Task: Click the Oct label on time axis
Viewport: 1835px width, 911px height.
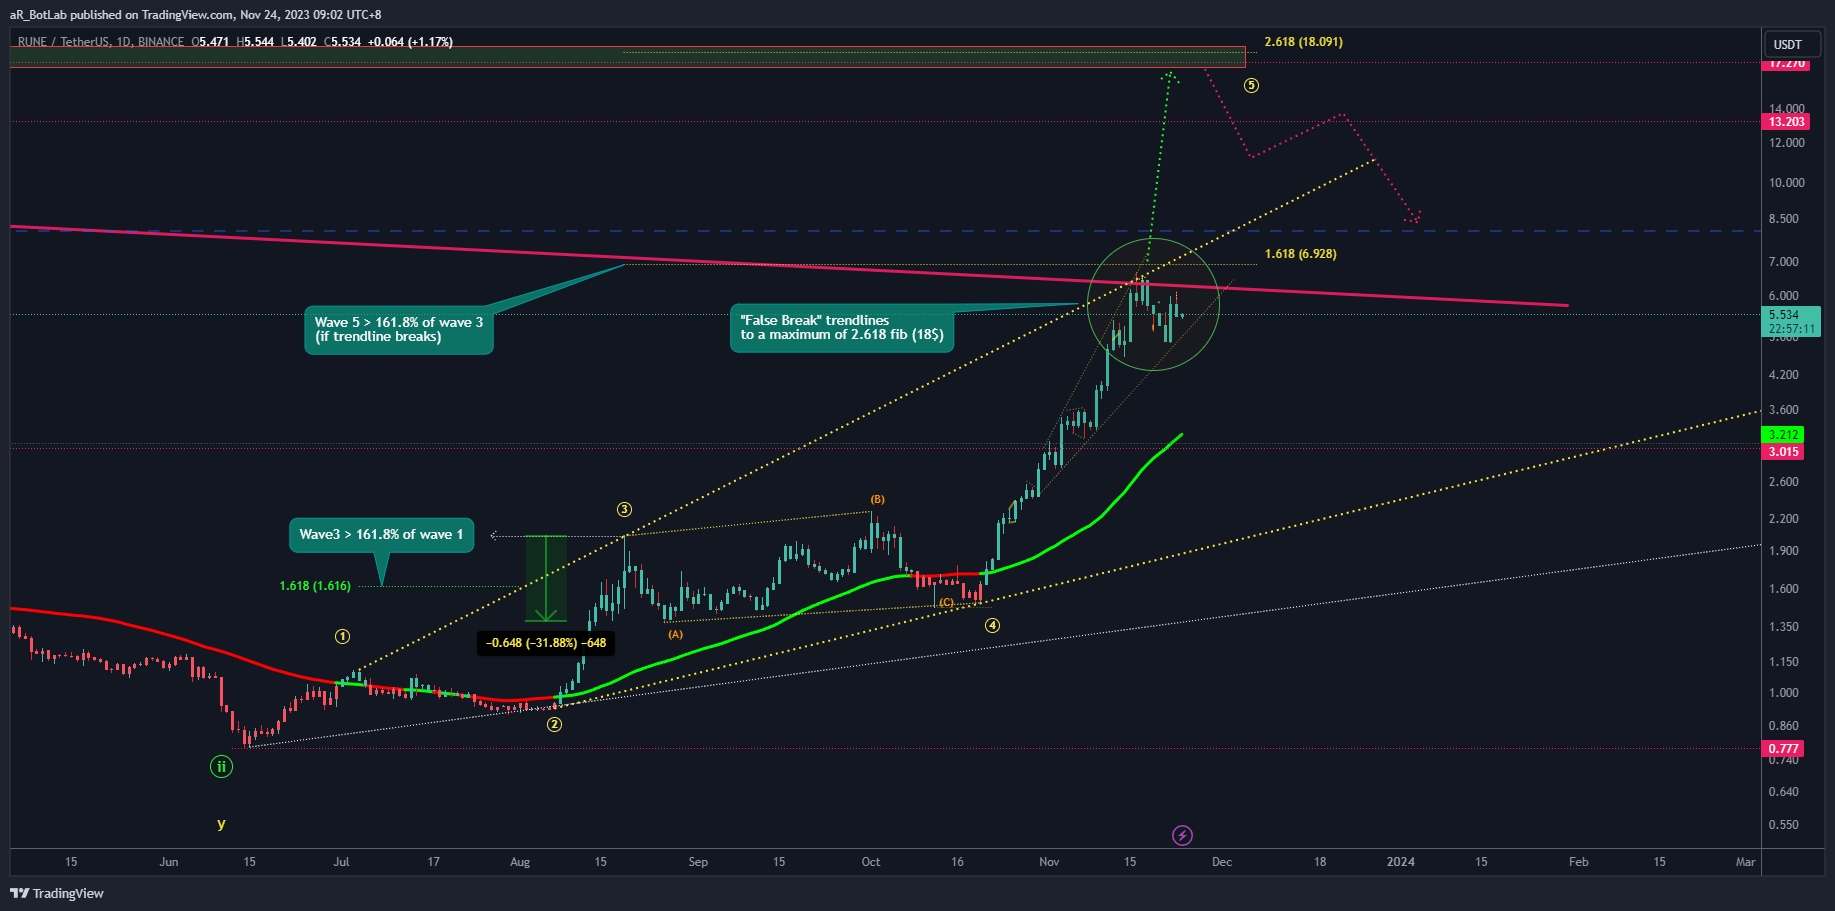Action: [x=871, y=862]
